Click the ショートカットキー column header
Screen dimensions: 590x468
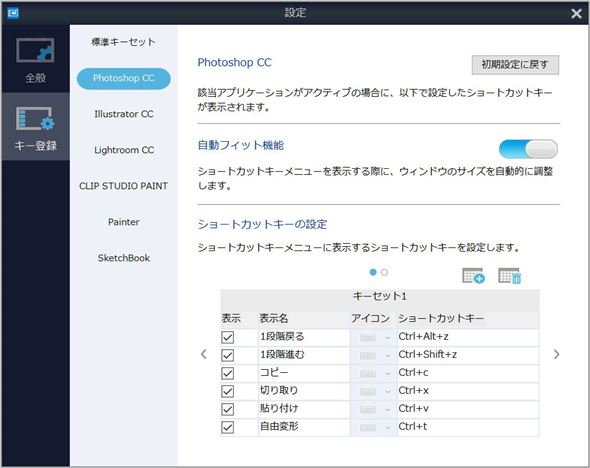pos(441,319)
